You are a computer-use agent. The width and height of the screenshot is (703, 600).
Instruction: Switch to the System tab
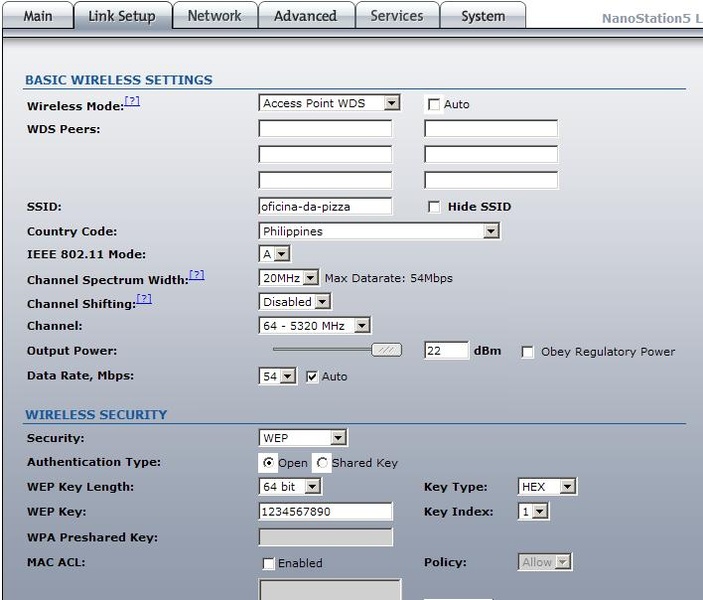click(483, 16)
